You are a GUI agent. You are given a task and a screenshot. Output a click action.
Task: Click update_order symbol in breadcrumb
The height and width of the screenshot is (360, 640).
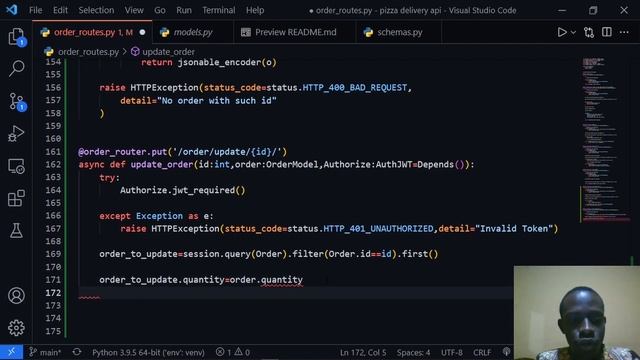pyautogui.click(x=168, y=52)
